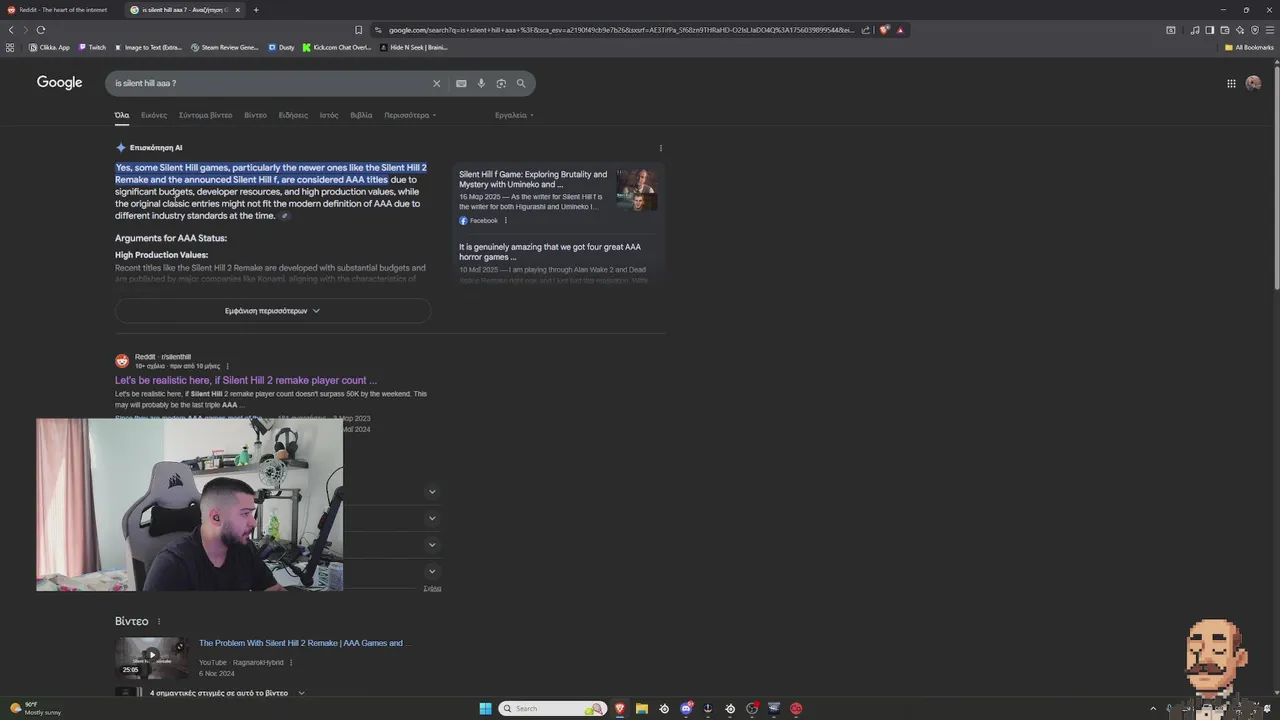Expand the second related question chevron
The height and width of the screenshot is (720, 1280).
[x=432, y=518]
